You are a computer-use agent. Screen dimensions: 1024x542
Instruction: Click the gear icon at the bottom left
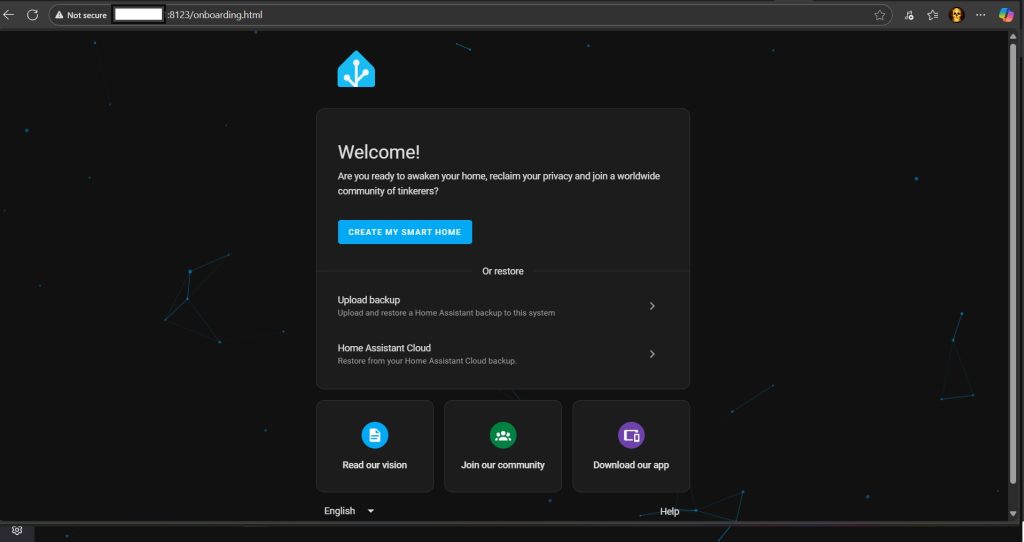(17, 530)
